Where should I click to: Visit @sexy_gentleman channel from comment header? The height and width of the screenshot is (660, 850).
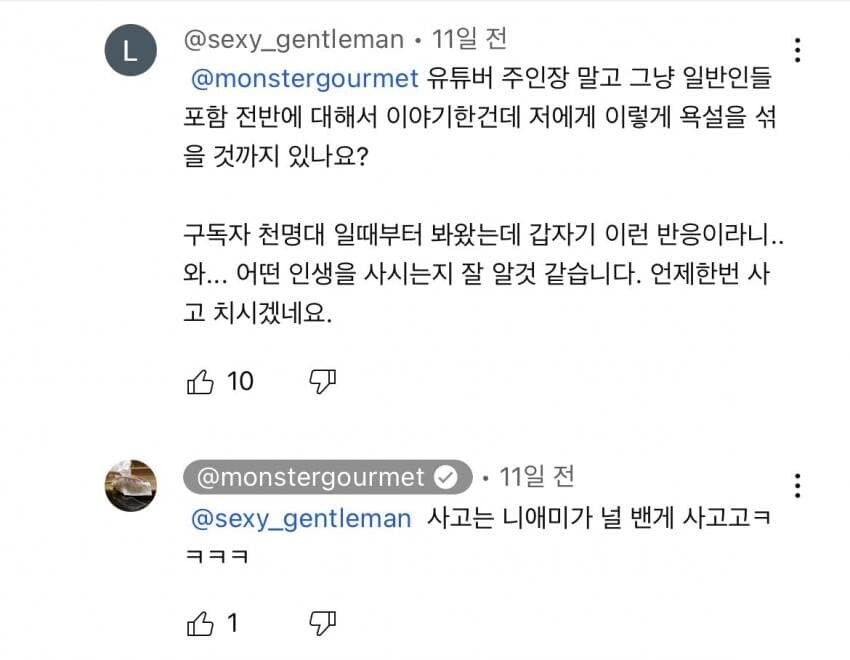coord(294,40)
